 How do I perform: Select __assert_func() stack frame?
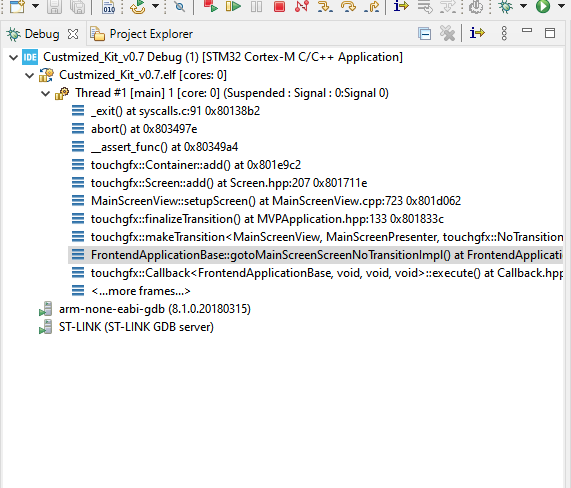(x=164, y=147)
